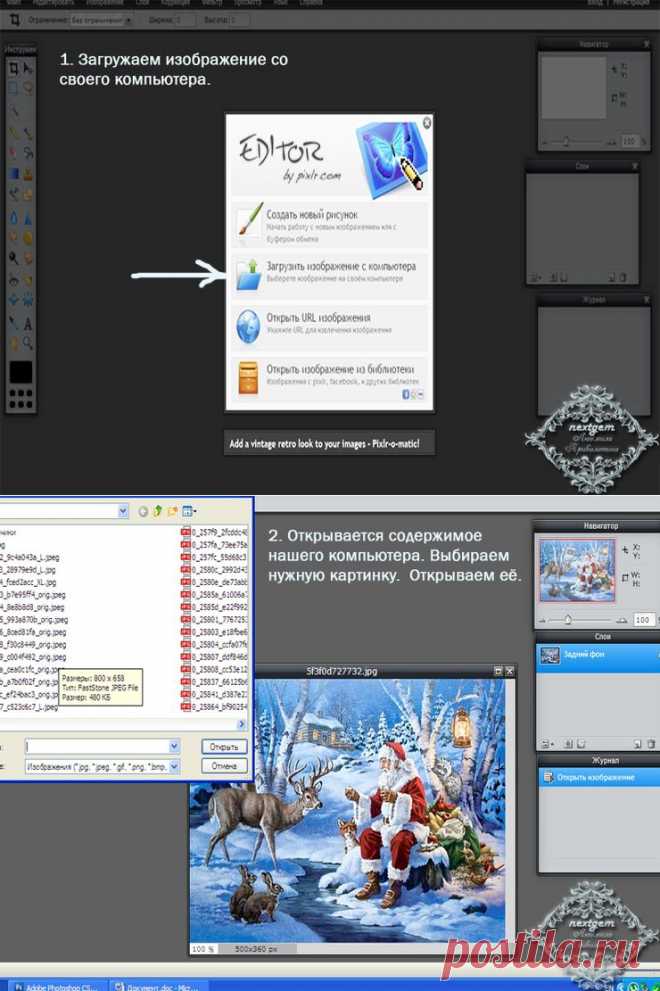Open the Pixlr-o-matic vintage retro banner

(x=329, y=443)
